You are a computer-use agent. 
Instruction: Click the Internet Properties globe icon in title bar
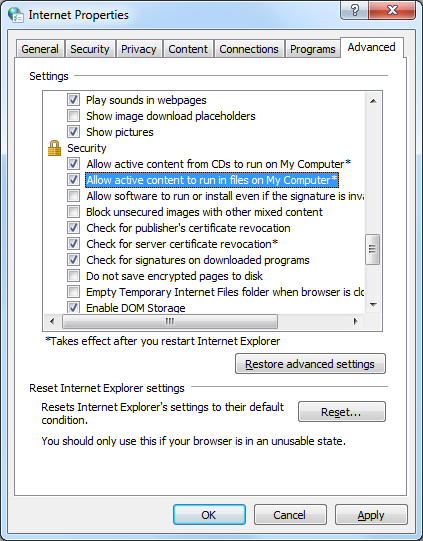16,15
